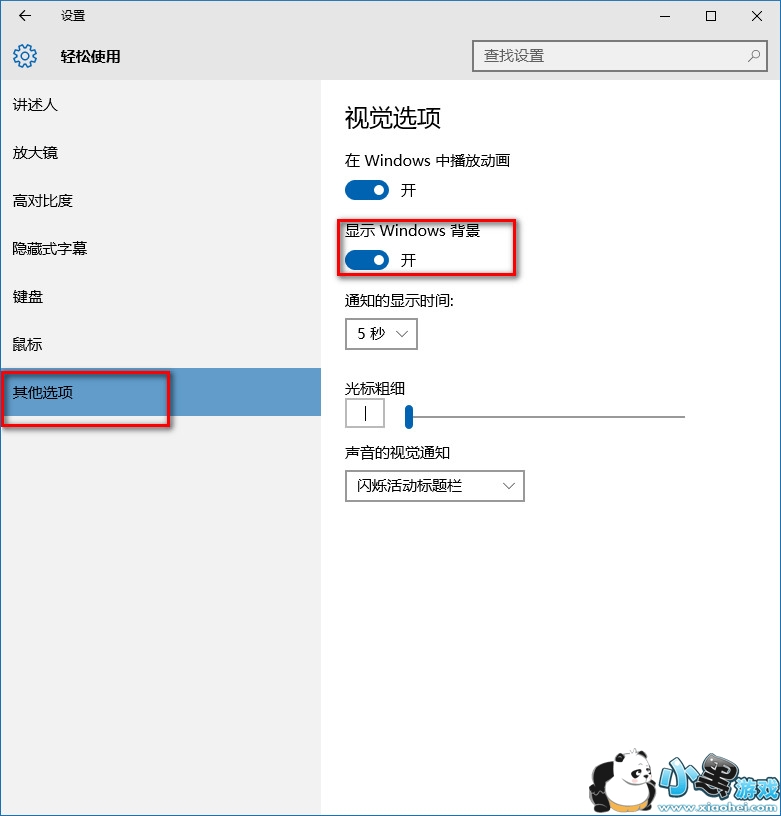
Task: Minimize the Settings window
Action: tap(664, 16)
